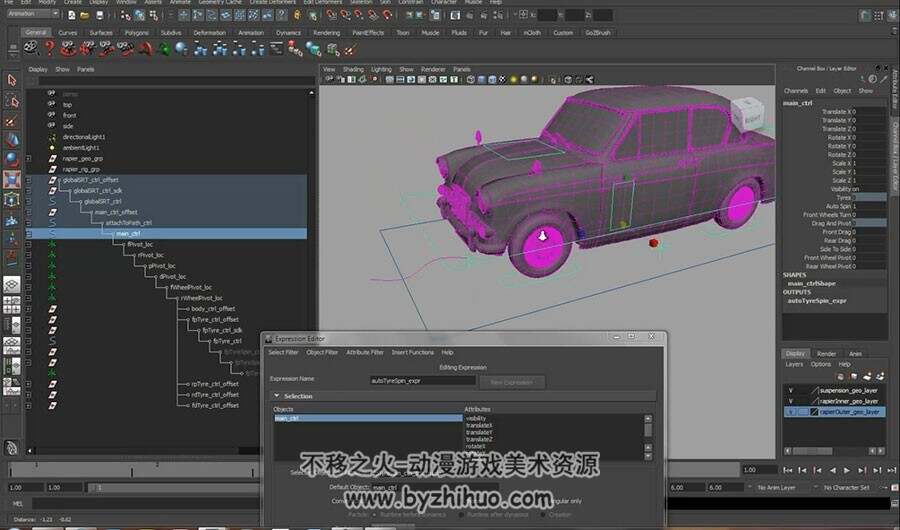Open a scene with the folder icon
The height and width of the screenshot is (530, 900).
pos(85,15)
